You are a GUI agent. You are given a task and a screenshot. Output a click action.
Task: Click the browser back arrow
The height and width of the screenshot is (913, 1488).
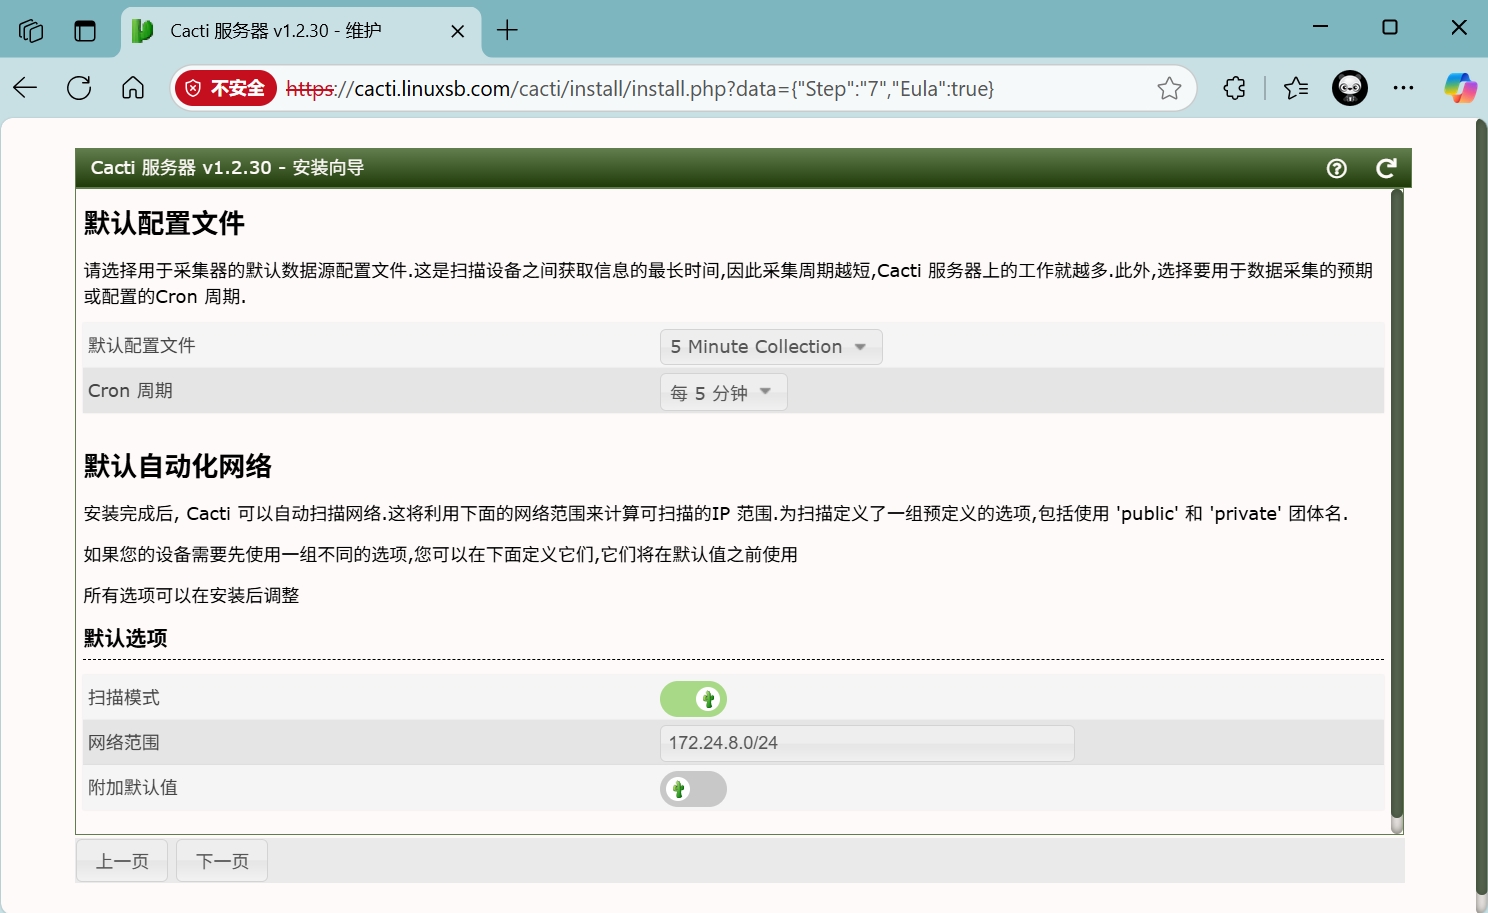(25, 88)
